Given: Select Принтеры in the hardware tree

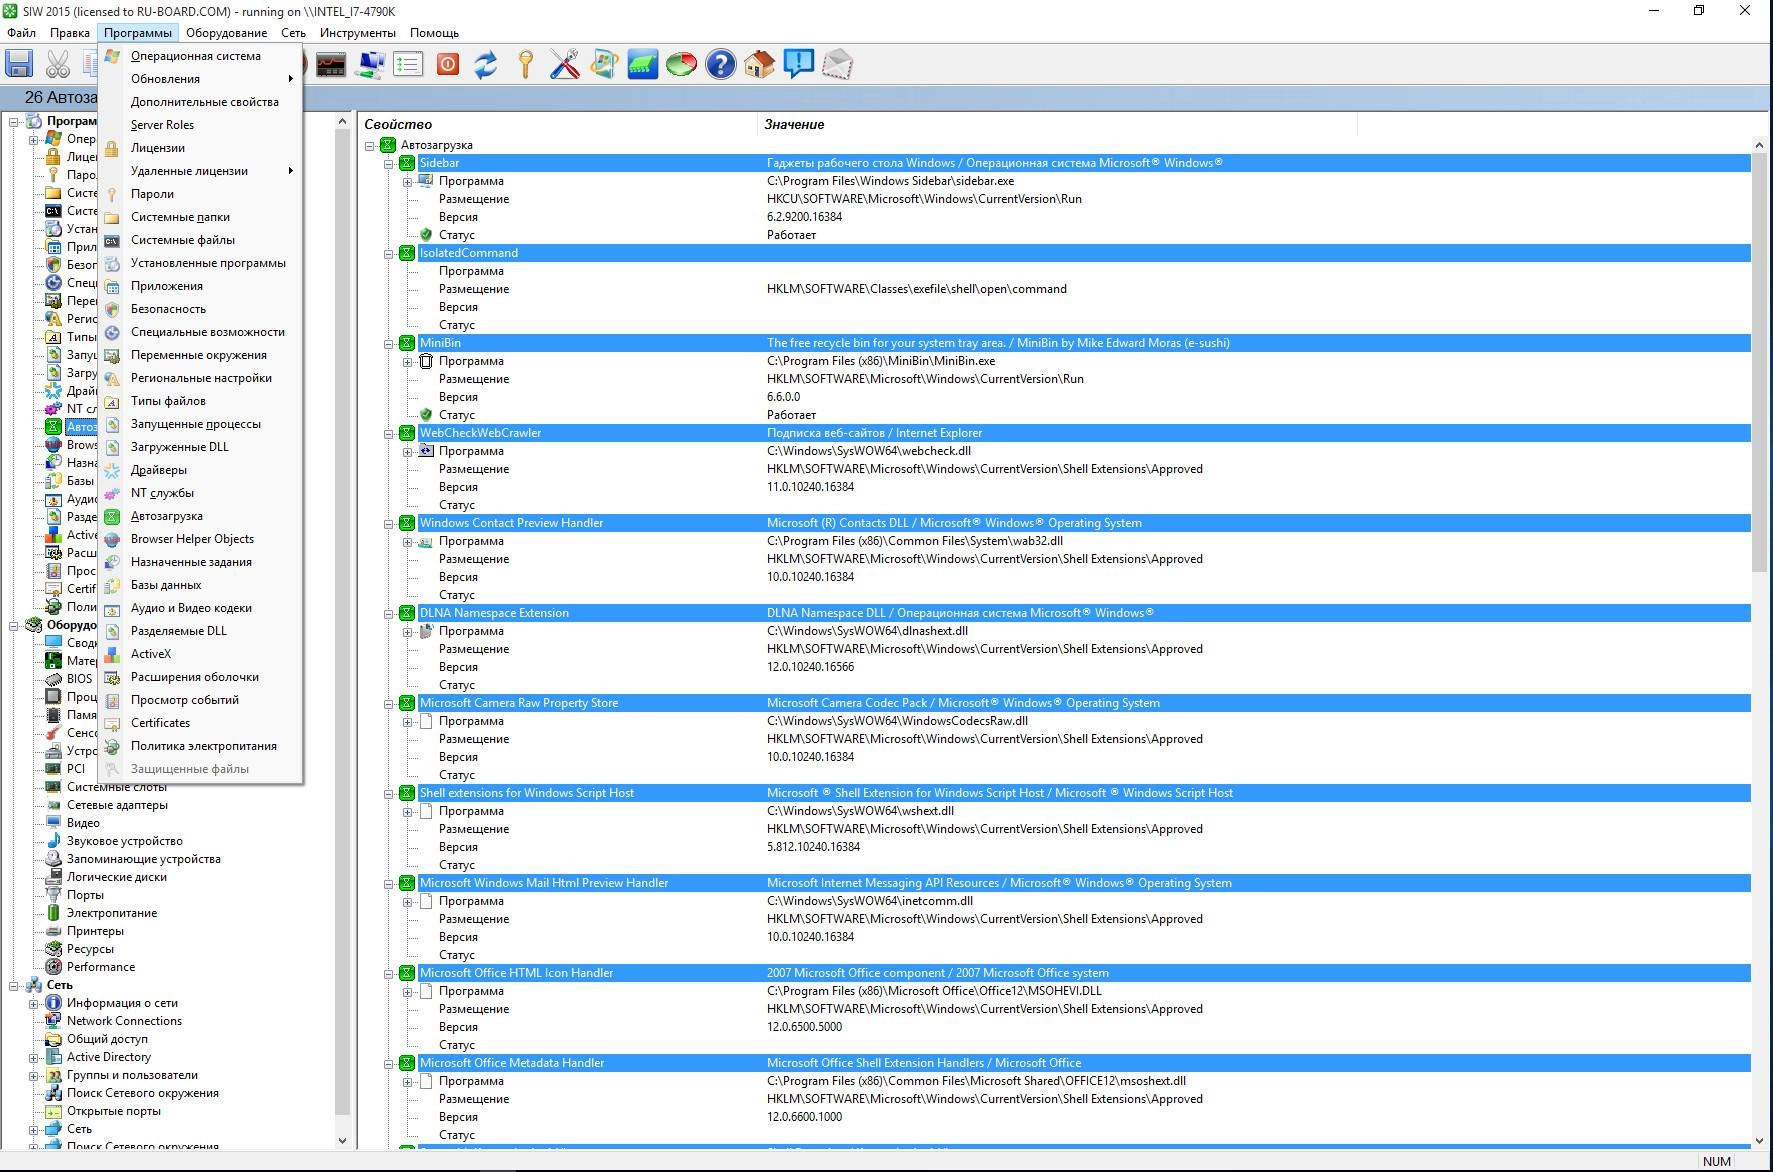Looking at the screenshot, I should pos(95,931).
